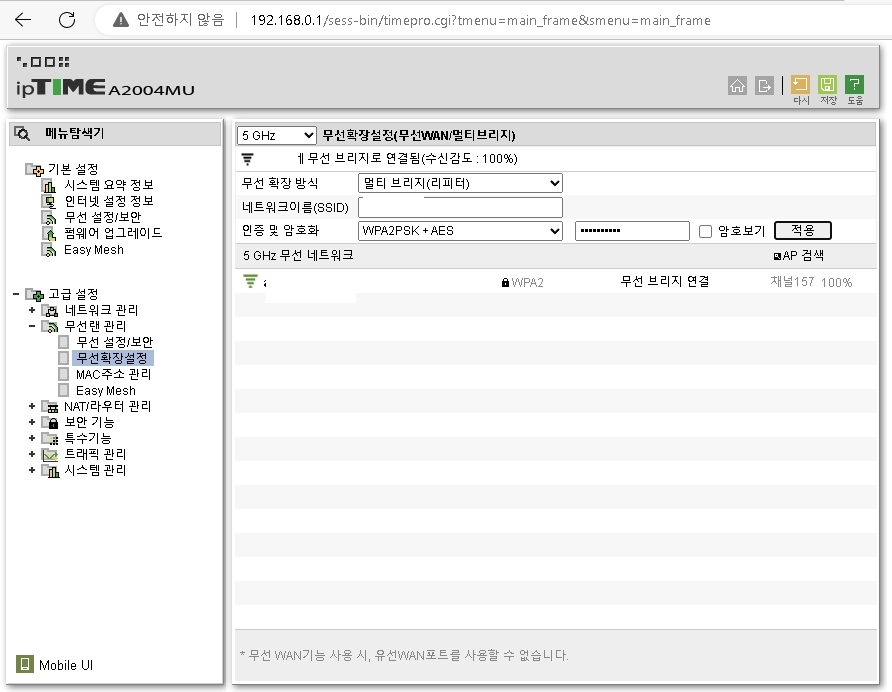The width and height of the screenshot is (892, 692).
Task: Expand the NAT/라우터 관리 tree node
Action: [32, 406]
